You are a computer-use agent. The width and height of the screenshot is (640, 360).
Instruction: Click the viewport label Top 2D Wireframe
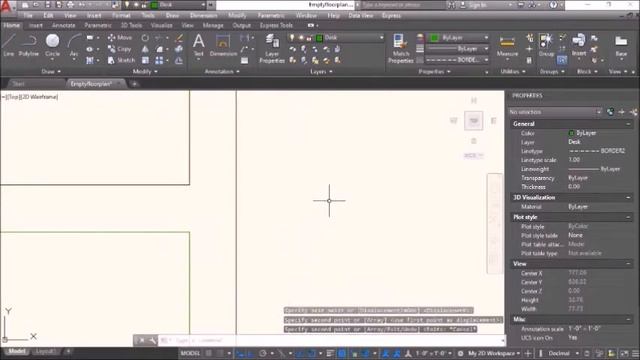pyautogui.click(x=30, y=97)
